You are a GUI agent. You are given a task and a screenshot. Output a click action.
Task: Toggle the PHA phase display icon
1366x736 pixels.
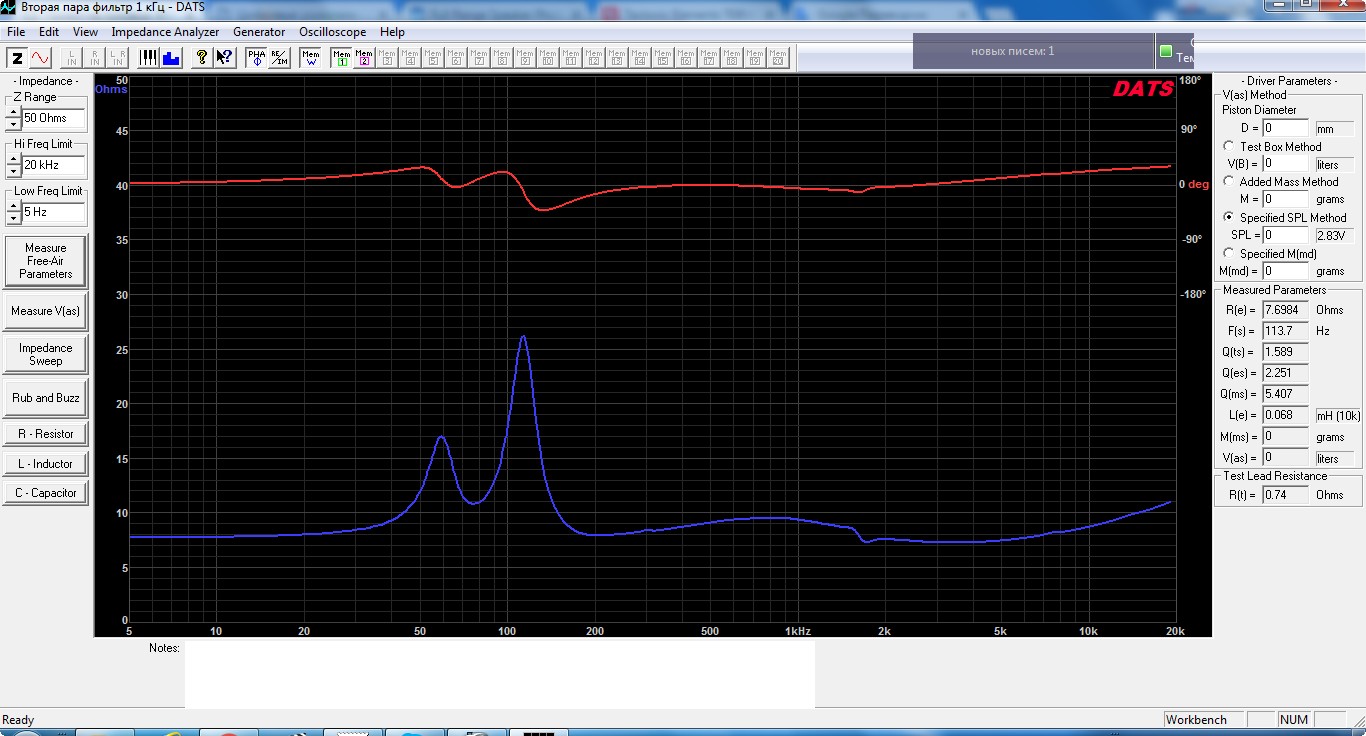(x=257, y=58)
